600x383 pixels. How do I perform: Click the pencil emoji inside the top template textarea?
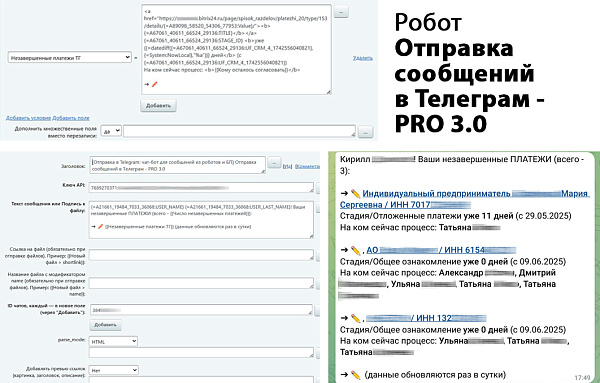pyautogui.click(x=155, y=84)
